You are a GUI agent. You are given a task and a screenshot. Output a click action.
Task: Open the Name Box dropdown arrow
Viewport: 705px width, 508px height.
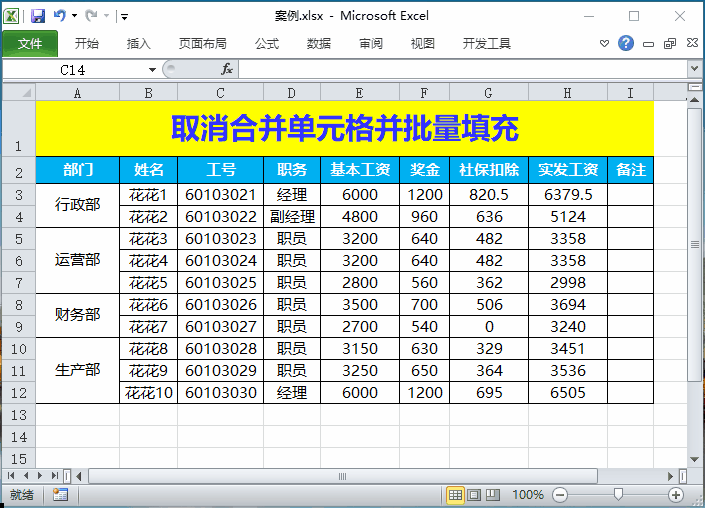point(152,69)
